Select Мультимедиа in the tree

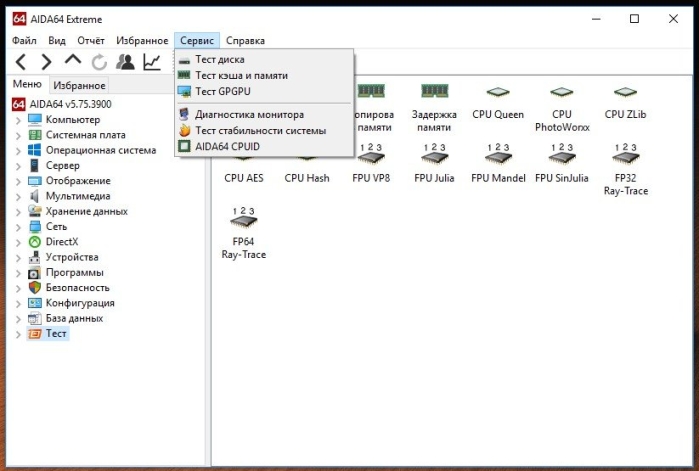pyautogui.click(x=69, y=196)
